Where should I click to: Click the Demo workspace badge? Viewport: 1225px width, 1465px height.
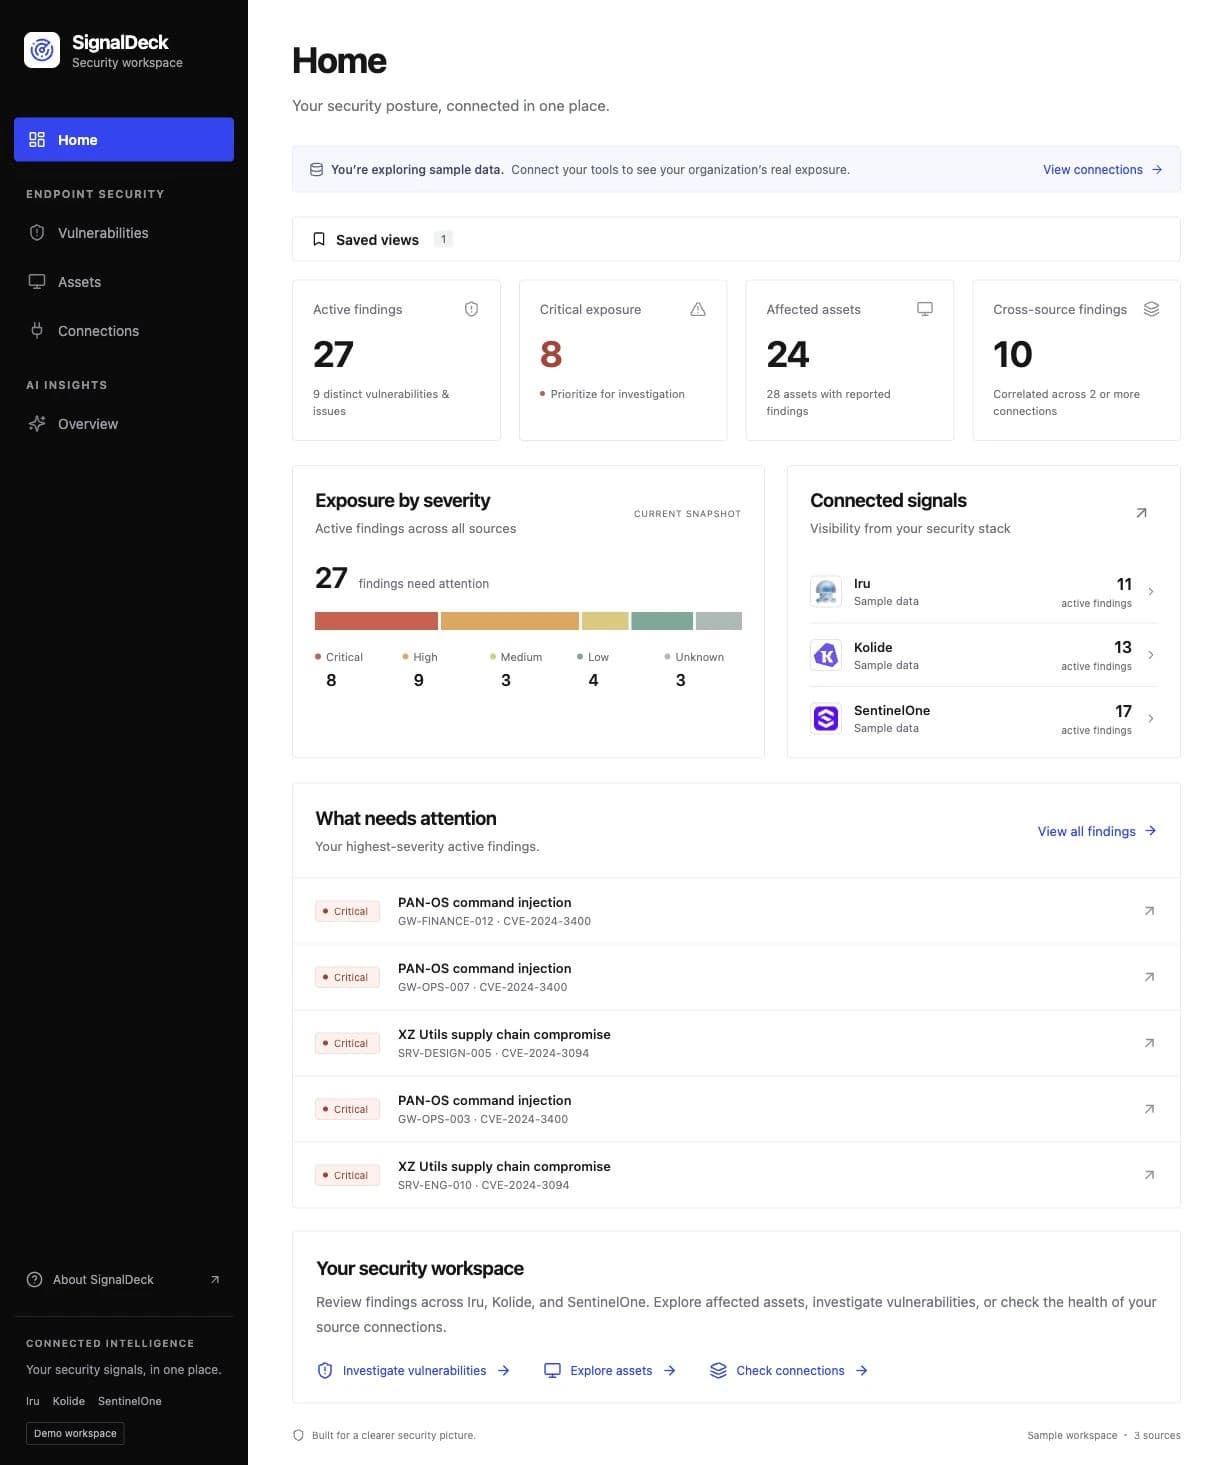(x=75, y=1433)
